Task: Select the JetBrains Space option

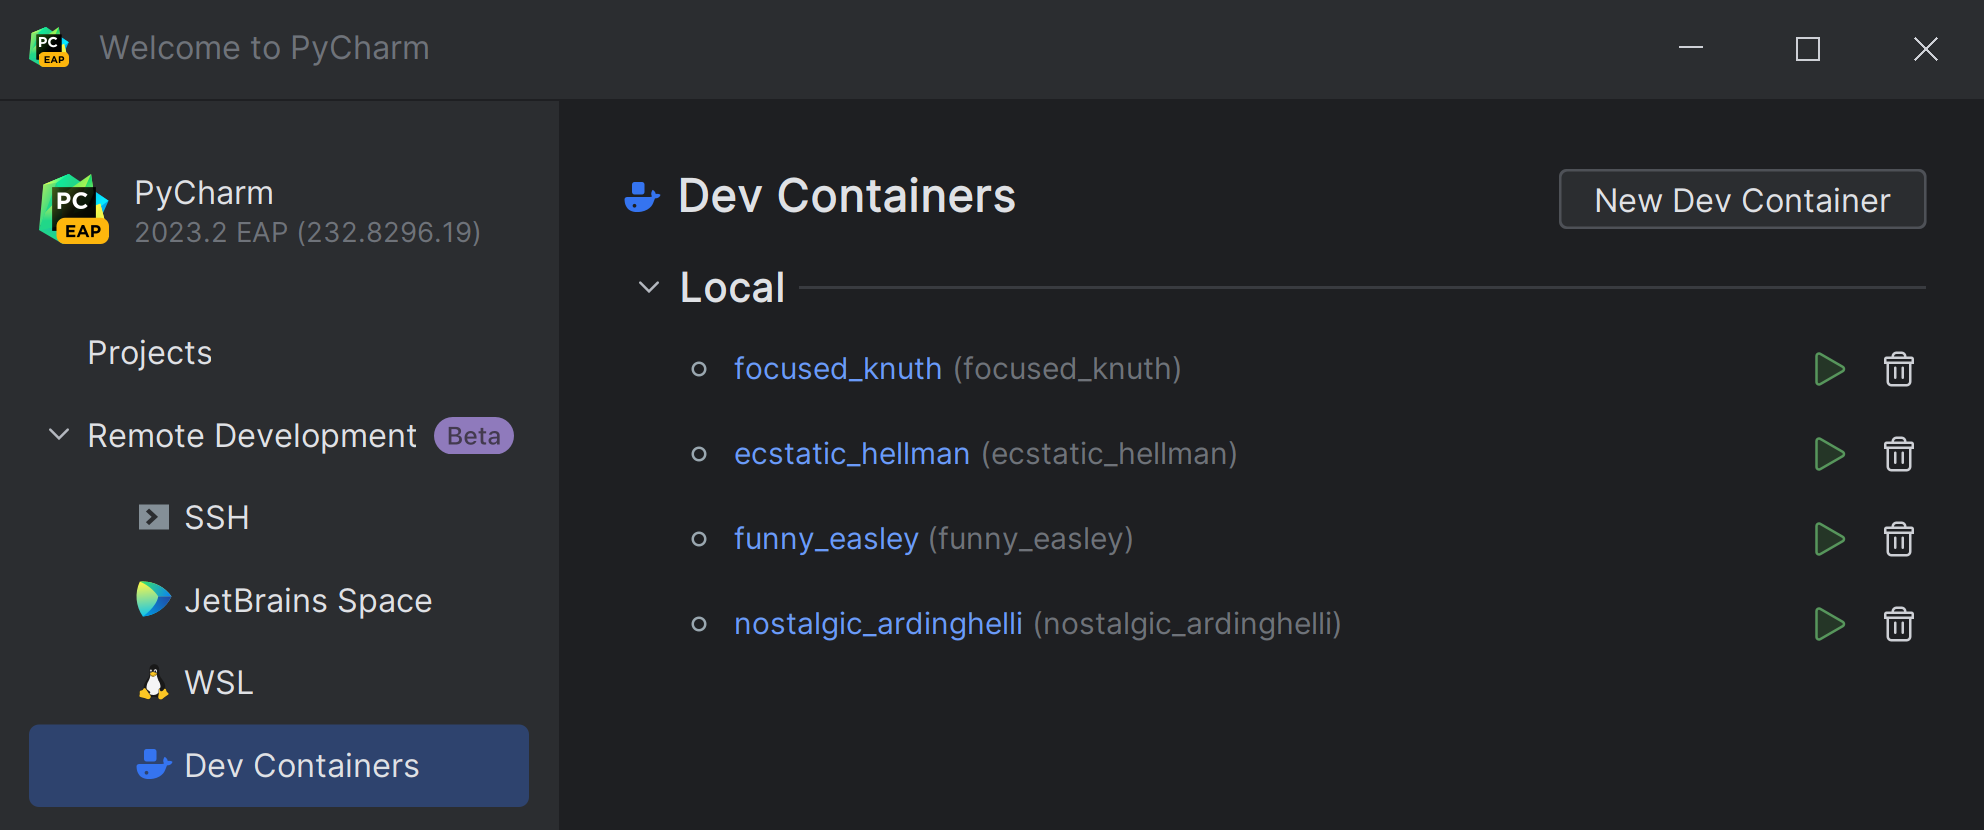Action: click(308, 600)
